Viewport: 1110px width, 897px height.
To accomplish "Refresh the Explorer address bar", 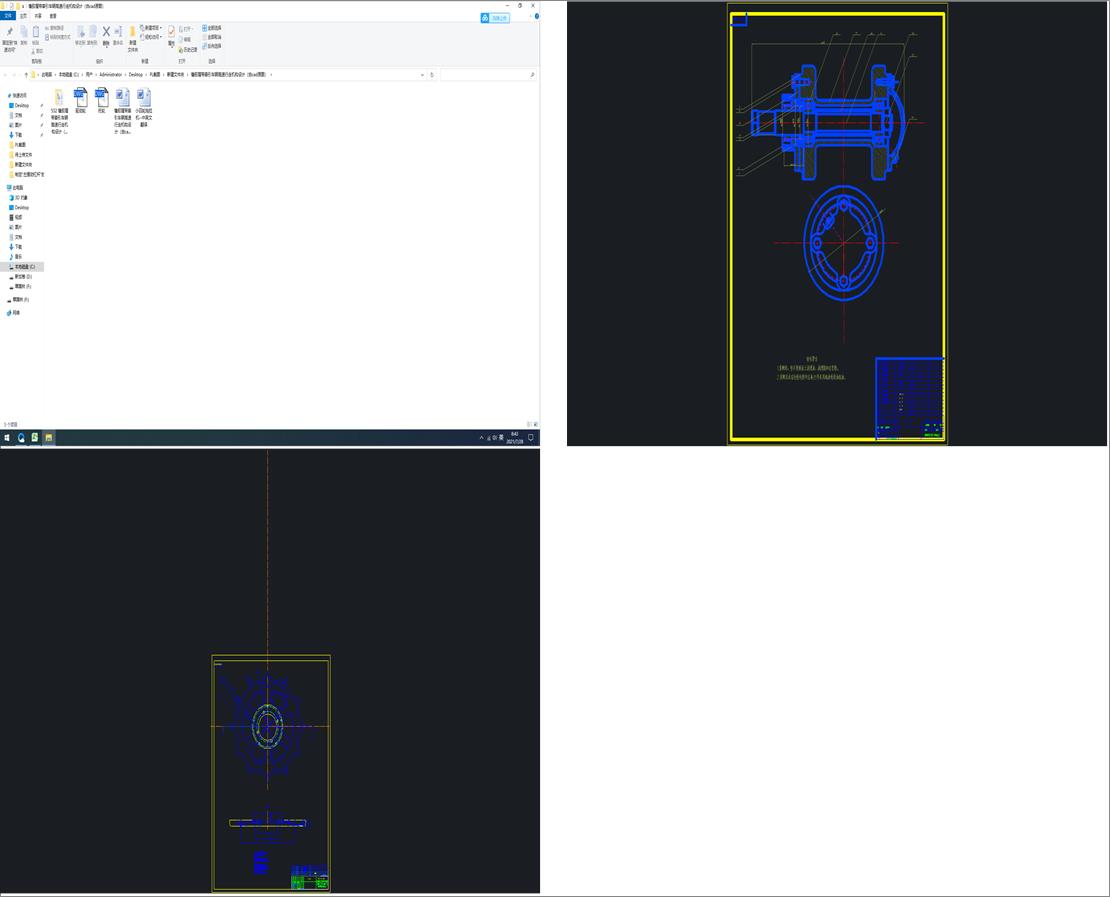I will point(432,74).
